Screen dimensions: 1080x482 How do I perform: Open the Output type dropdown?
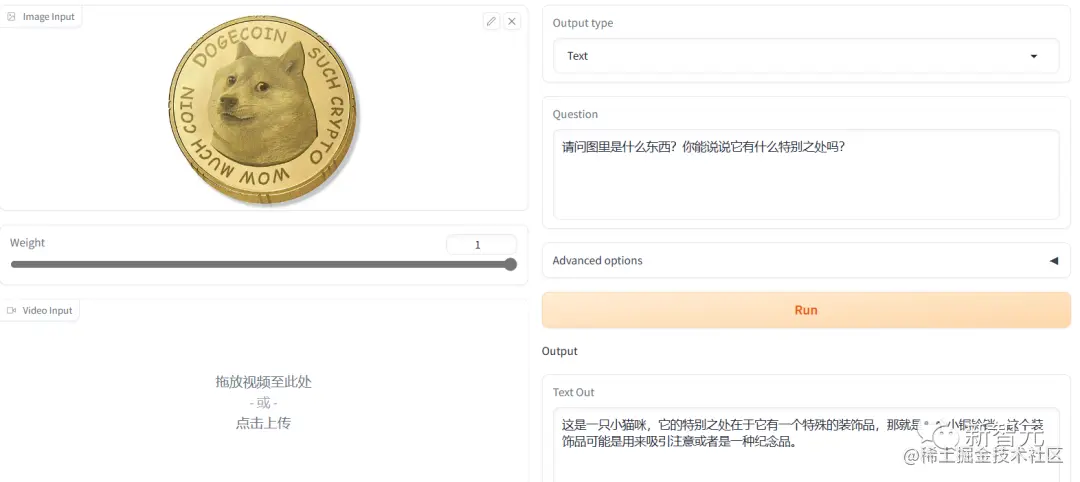806,56
